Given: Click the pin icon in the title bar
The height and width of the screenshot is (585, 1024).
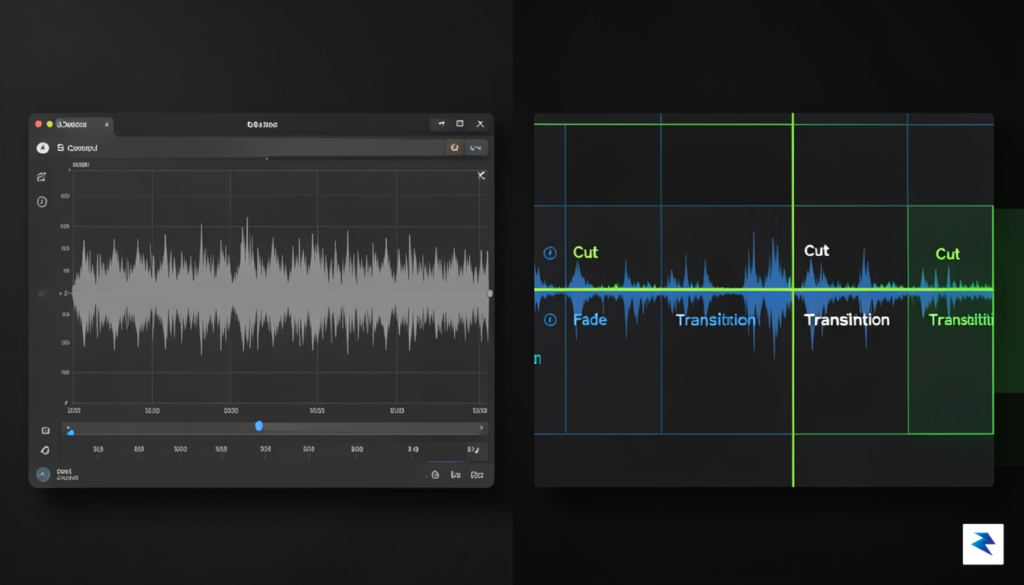Looking at the screenshot, I should tap(441, 123).
